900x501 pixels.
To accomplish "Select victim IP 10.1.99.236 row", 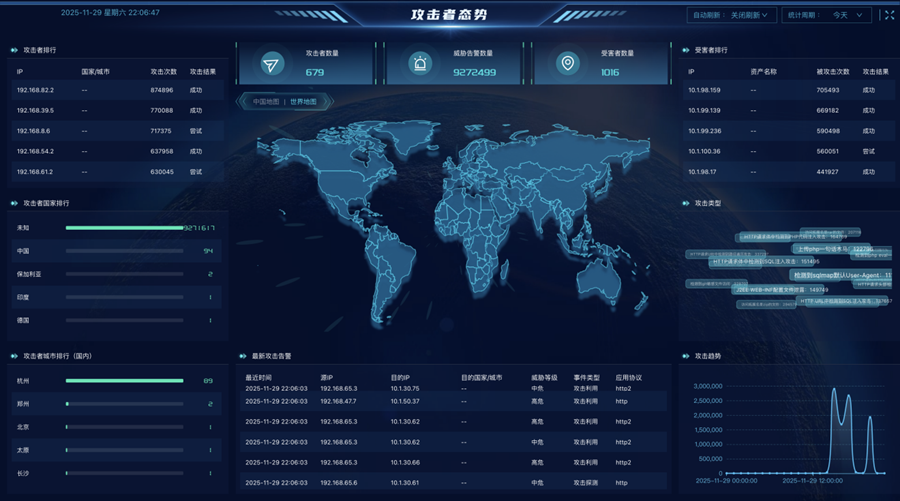I will pyautogui.click(x=789, y=131).
